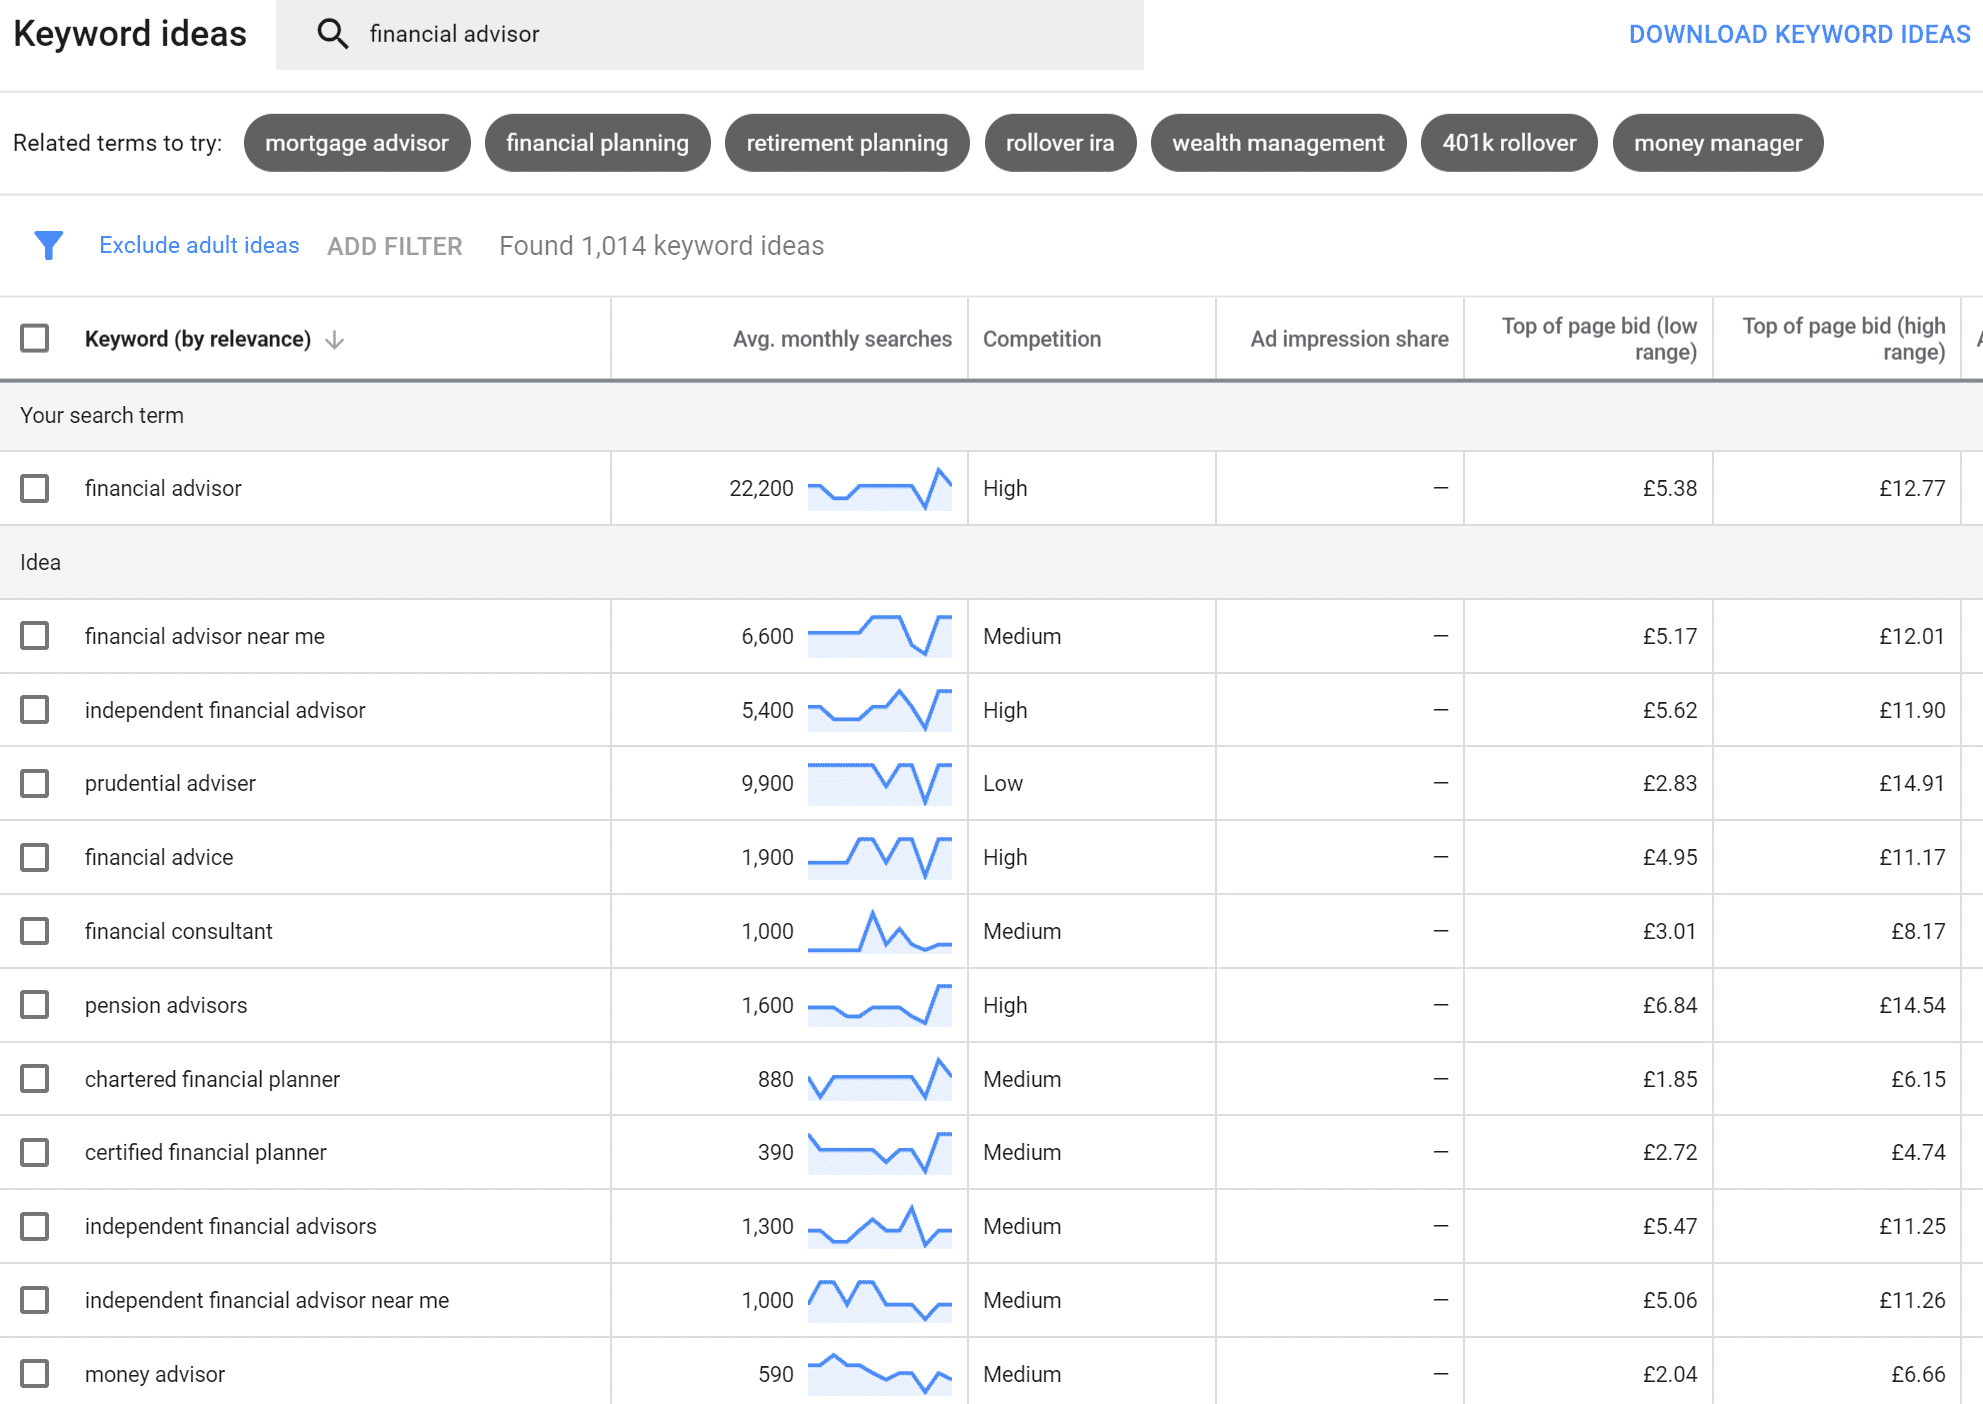
Task: Open the trend sparkline for financial advisor
Action: coord(879,488)
